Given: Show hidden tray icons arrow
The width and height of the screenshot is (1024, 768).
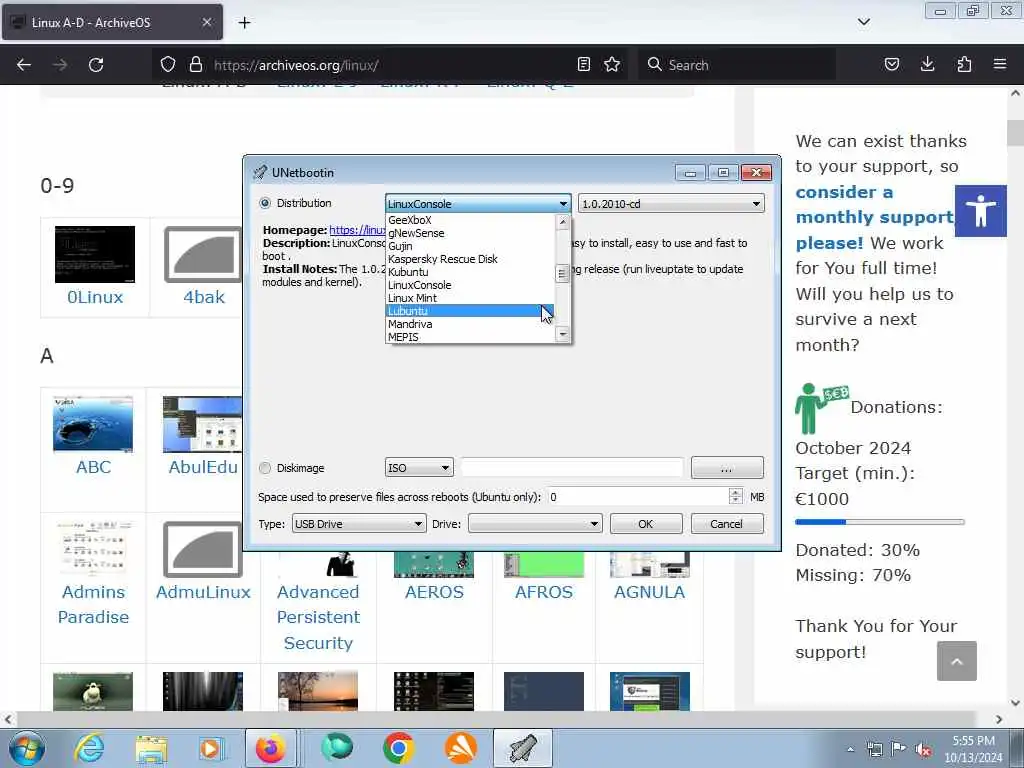Looking at the screenshot, I should pos(850,750).
